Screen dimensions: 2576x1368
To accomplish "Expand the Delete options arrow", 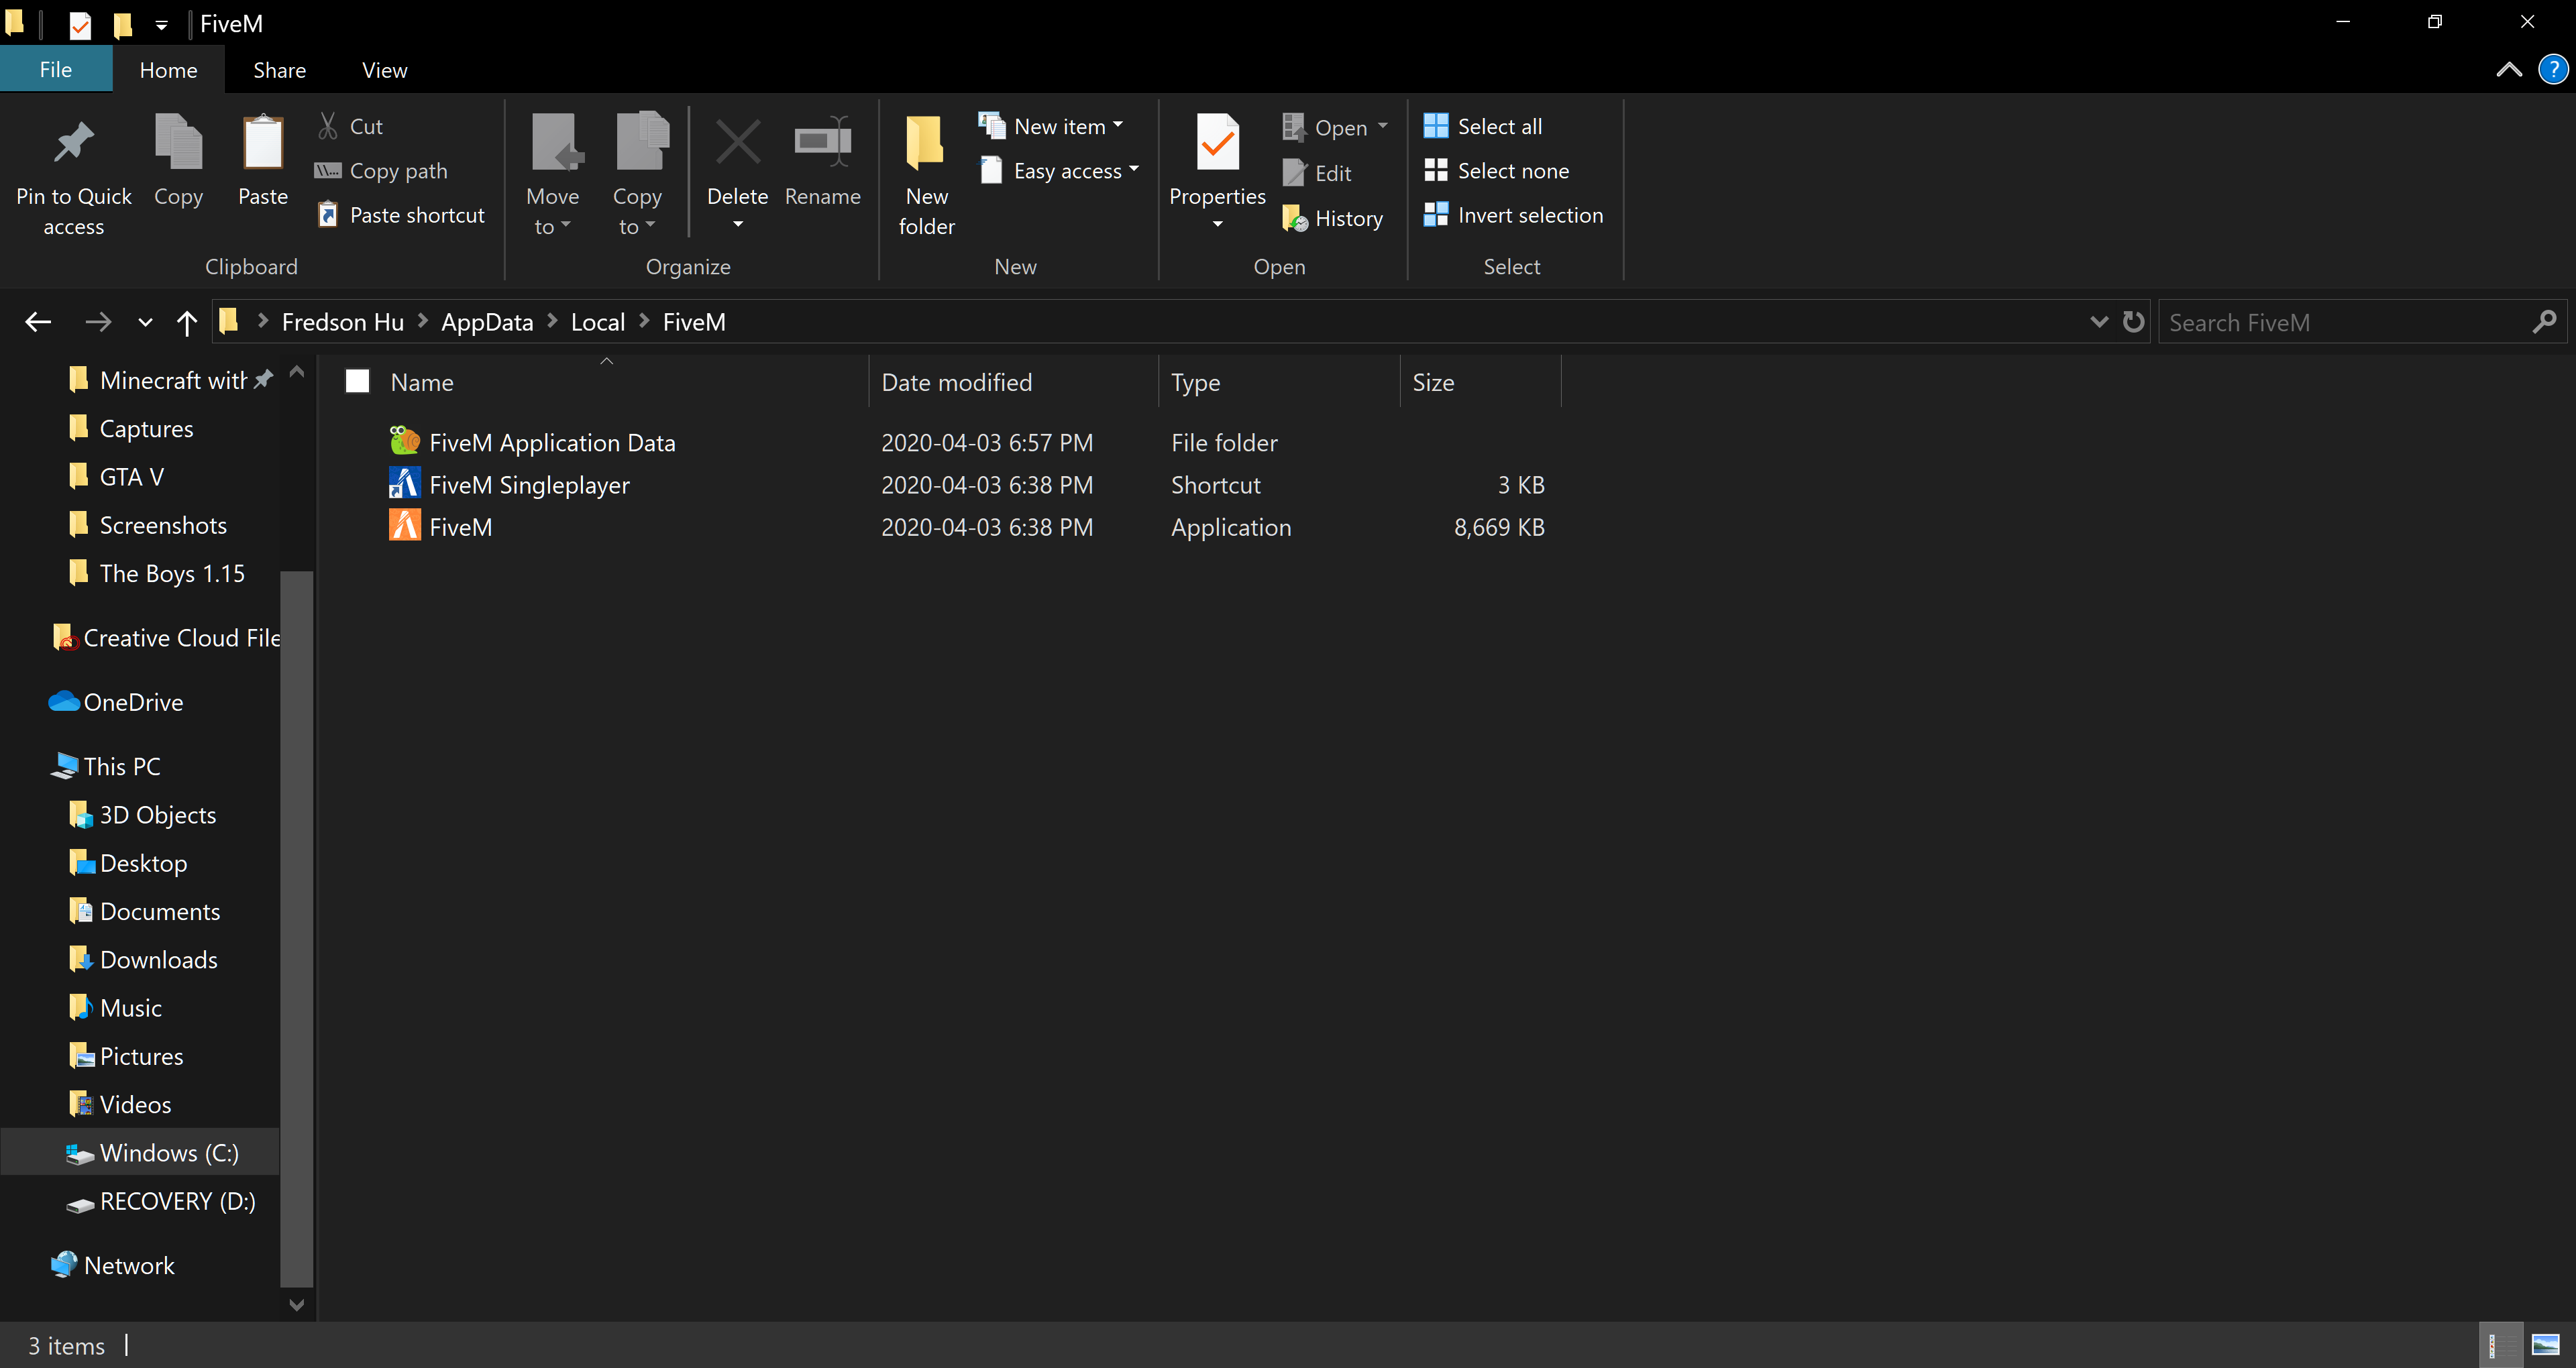I will [738, 224].
